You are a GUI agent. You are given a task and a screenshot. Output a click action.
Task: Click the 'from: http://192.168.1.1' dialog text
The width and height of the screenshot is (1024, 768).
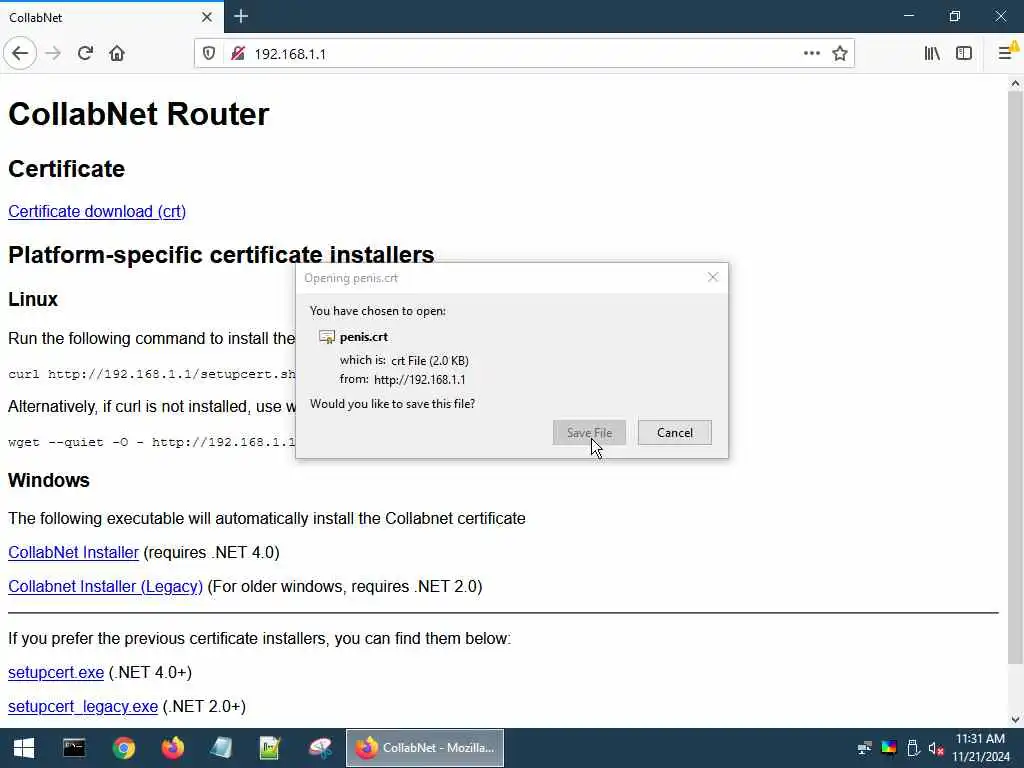click(x=402, y=379)
